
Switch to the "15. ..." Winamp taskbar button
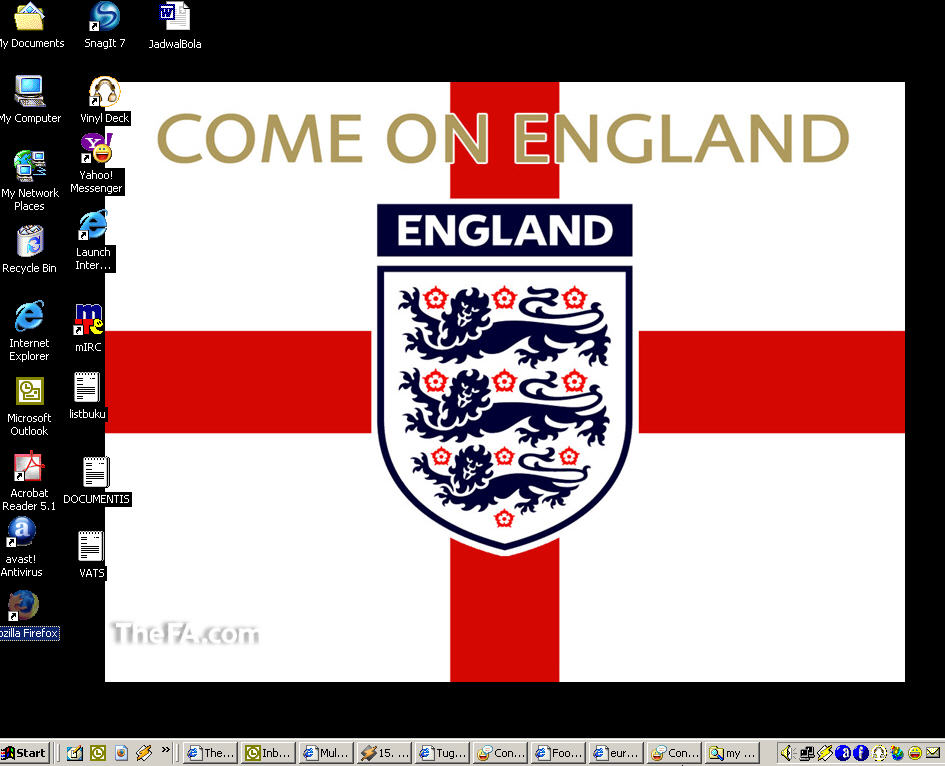[x=384, y=753]
